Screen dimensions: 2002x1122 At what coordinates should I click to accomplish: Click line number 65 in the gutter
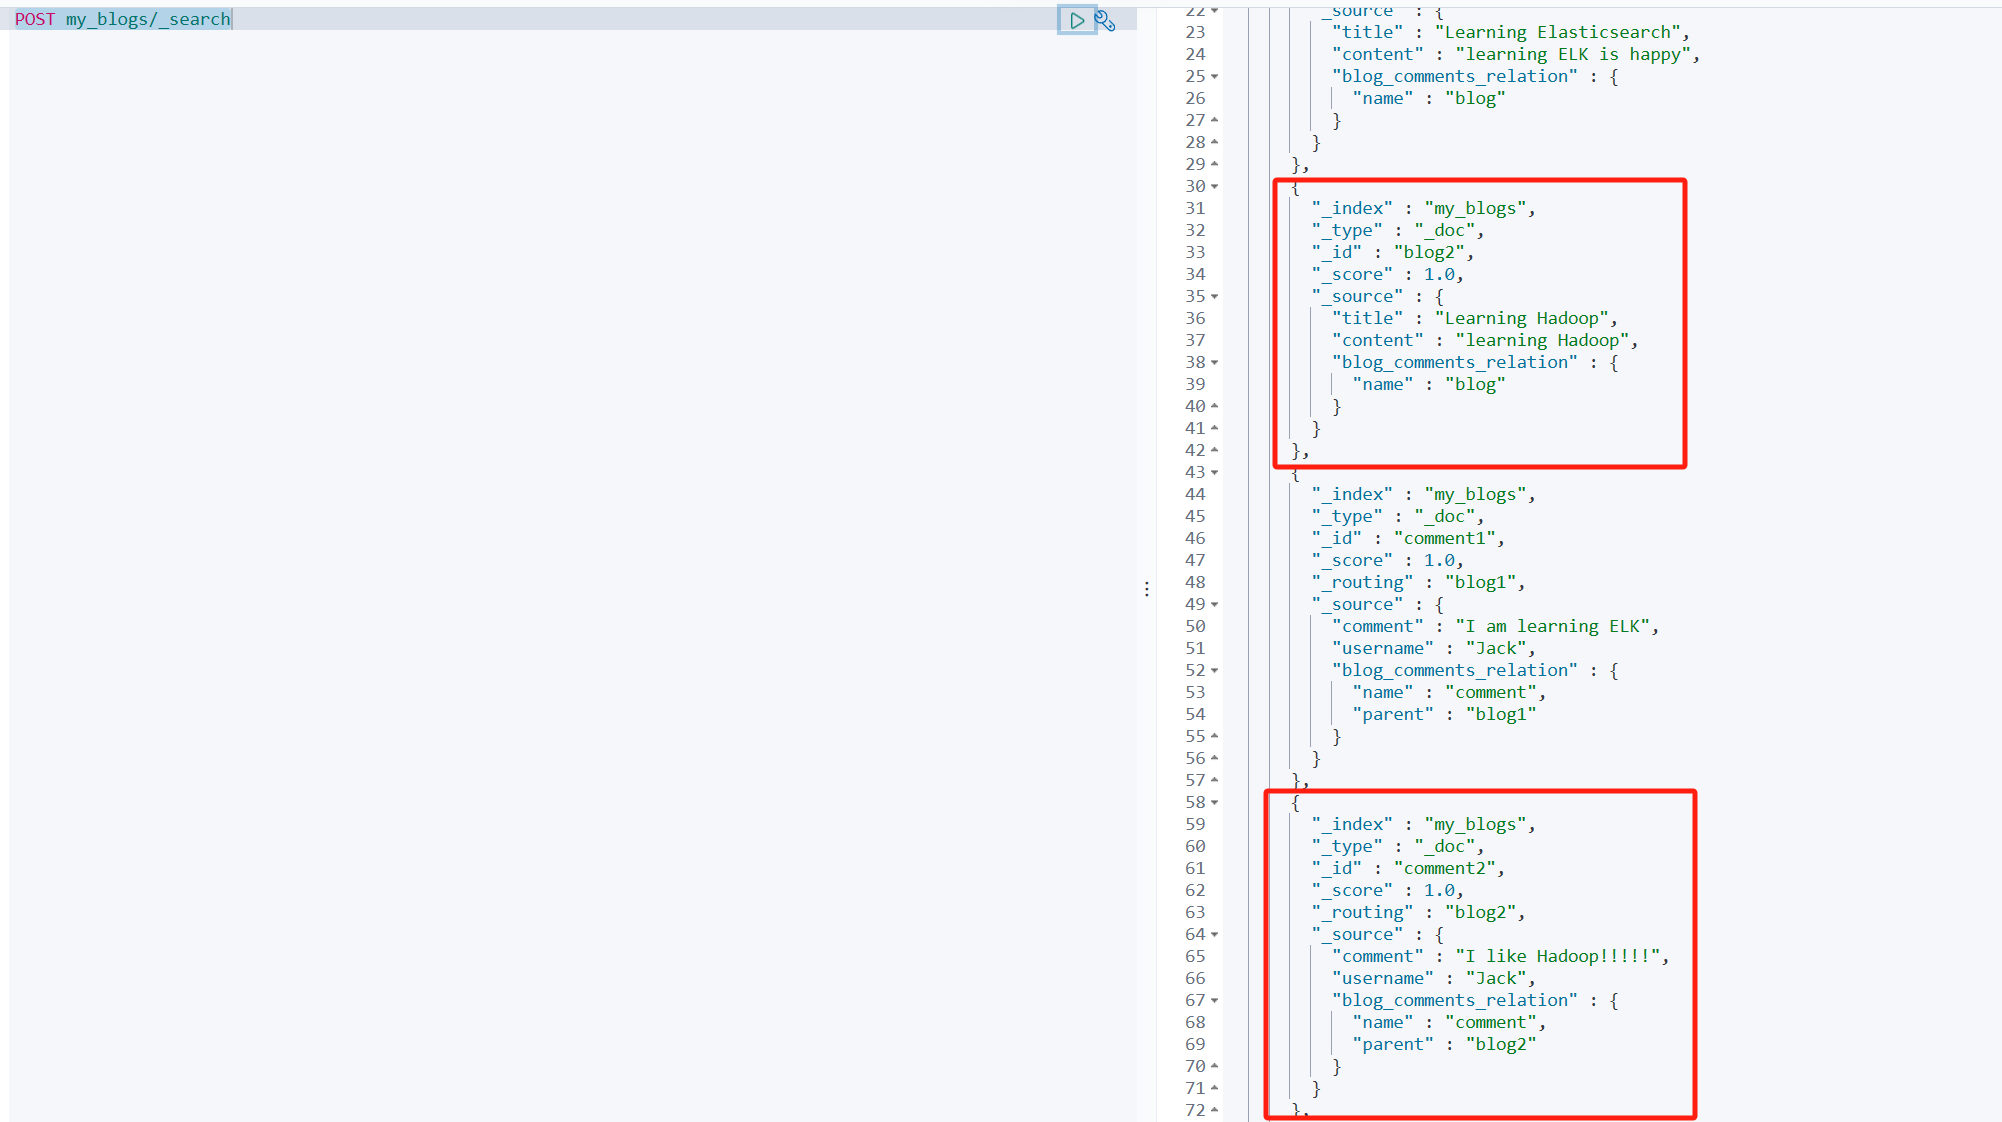tap(1195, 956)
